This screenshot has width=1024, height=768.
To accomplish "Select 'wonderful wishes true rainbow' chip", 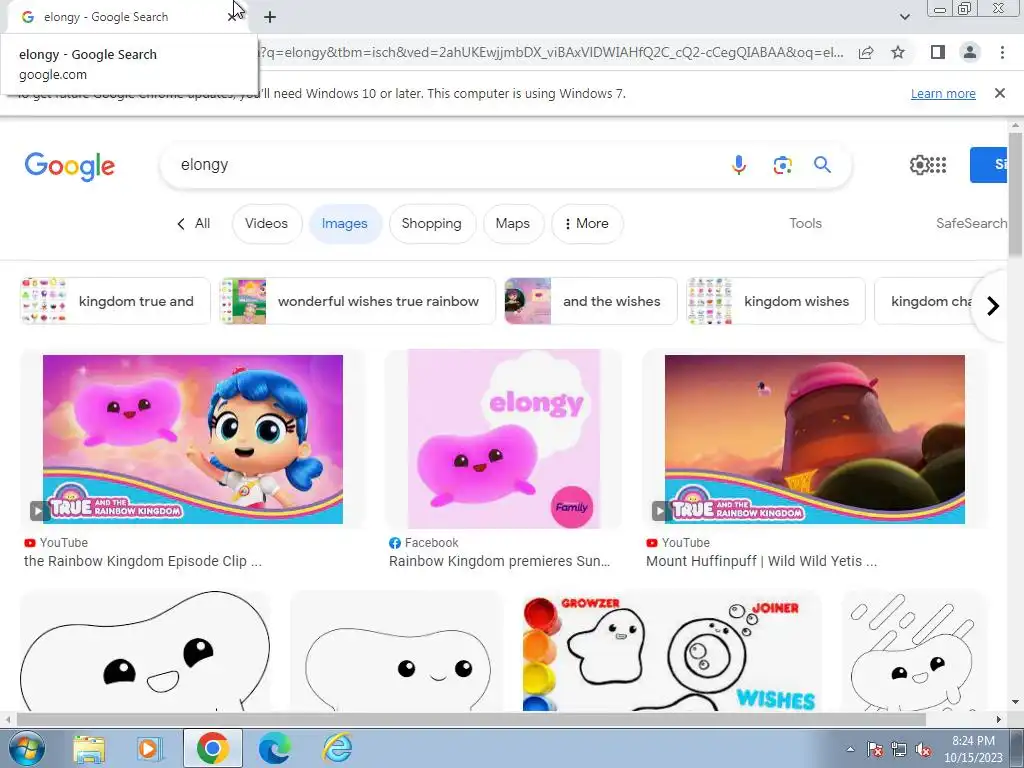I will click(x=357, y=301).
